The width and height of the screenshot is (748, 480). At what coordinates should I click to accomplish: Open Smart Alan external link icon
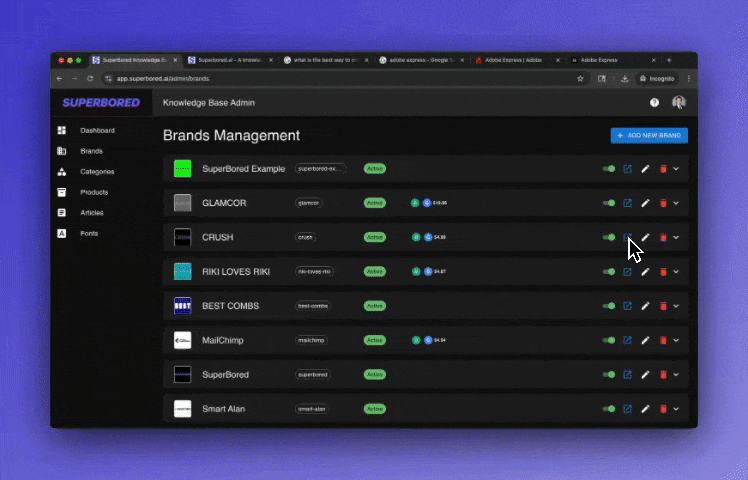(627, 409)
